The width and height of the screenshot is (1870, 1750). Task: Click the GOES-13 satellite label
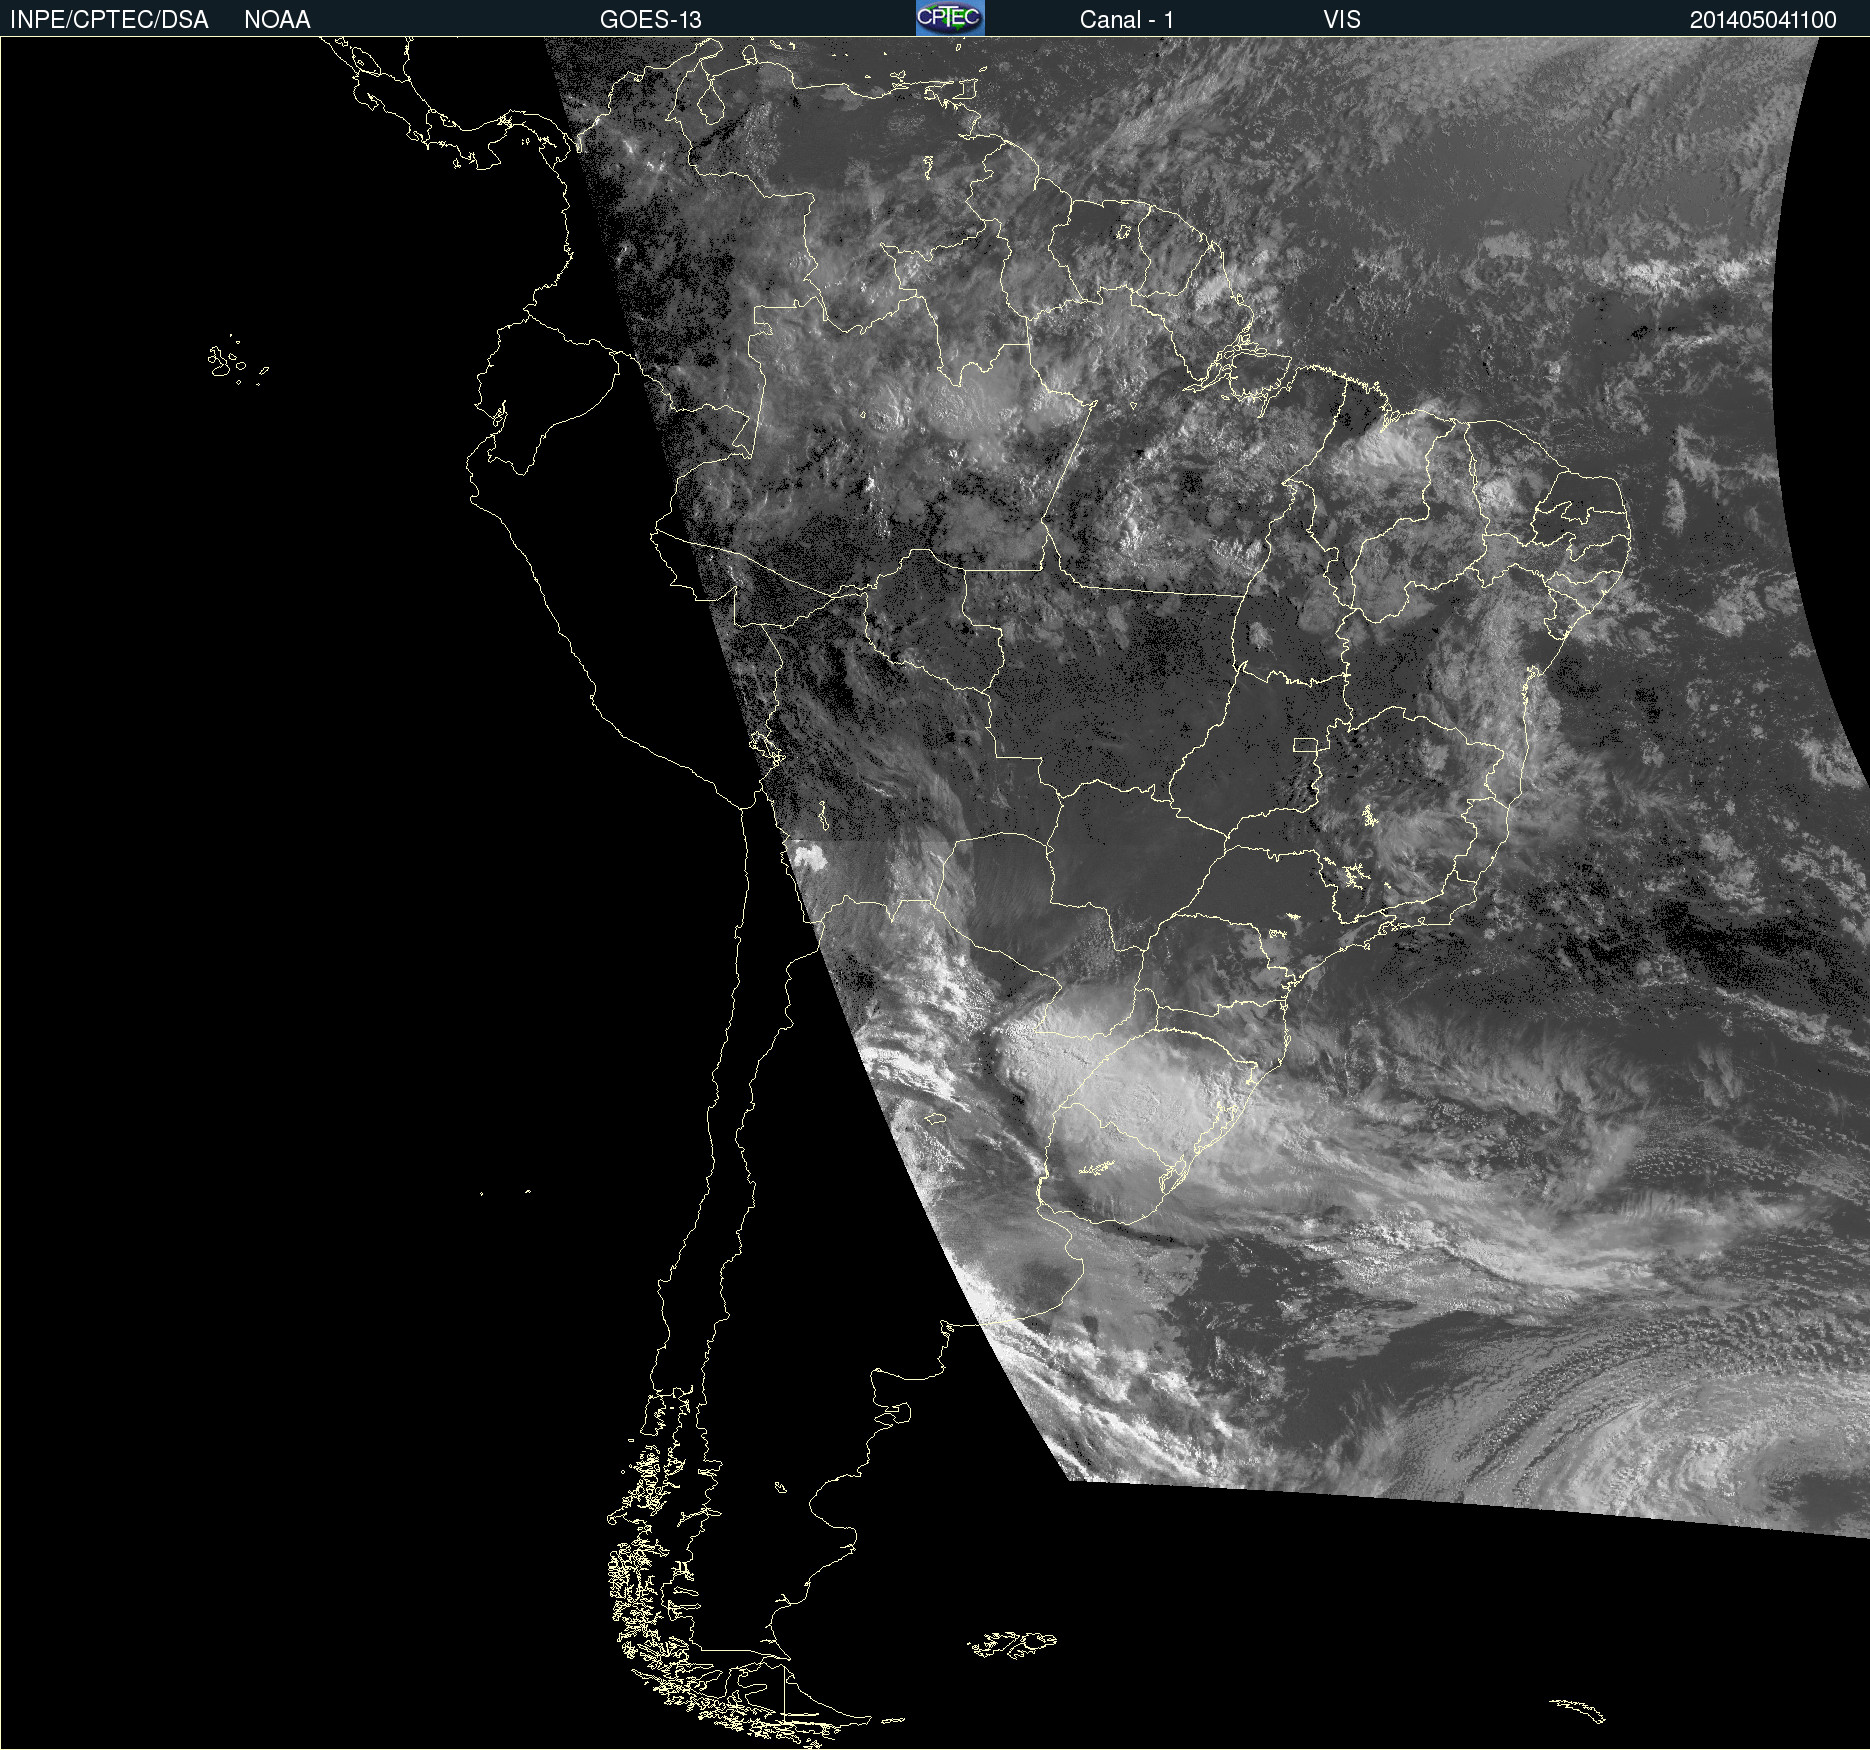click(x=651, y=20)
